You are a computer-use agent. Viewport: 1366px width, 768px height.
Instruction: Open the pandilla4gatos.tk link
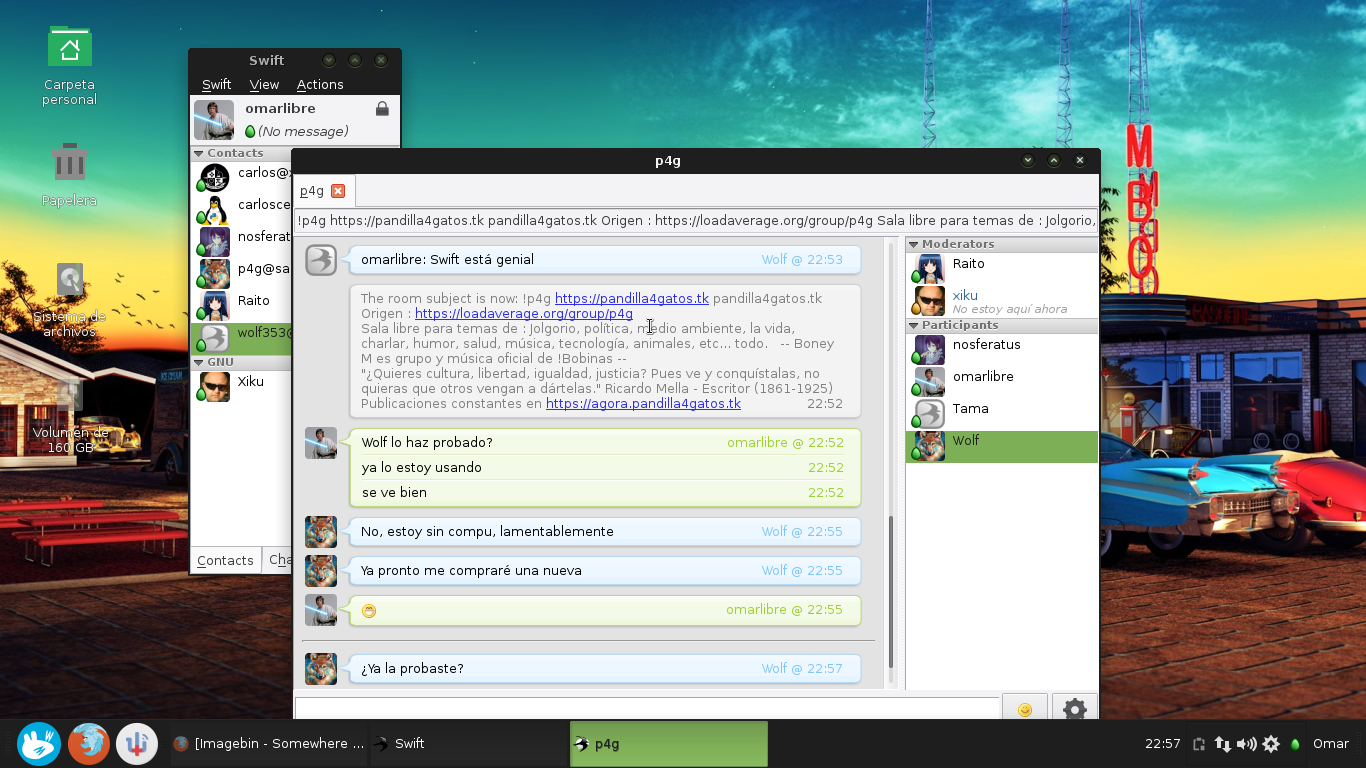[632, 298]
